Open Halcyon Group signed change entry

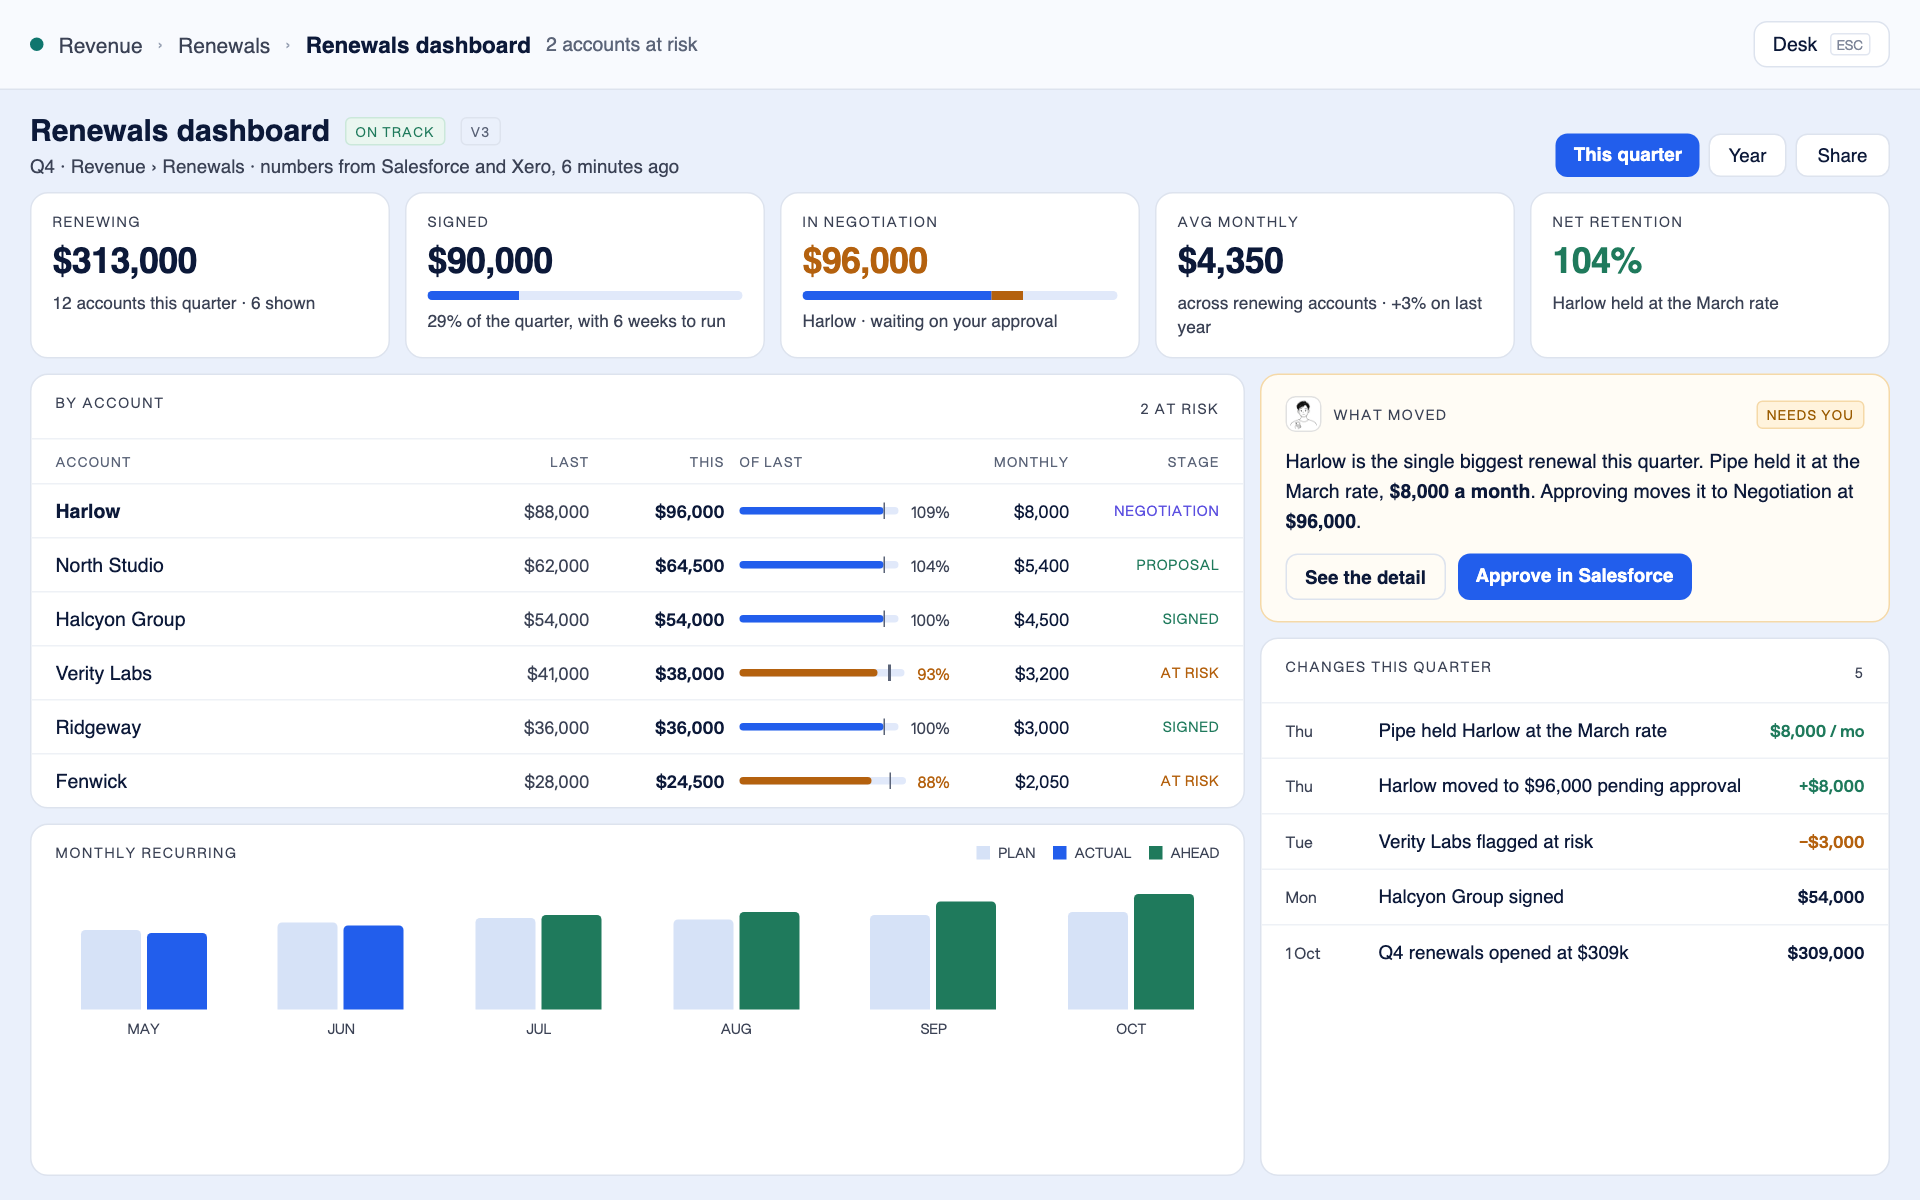[1575, 897]
